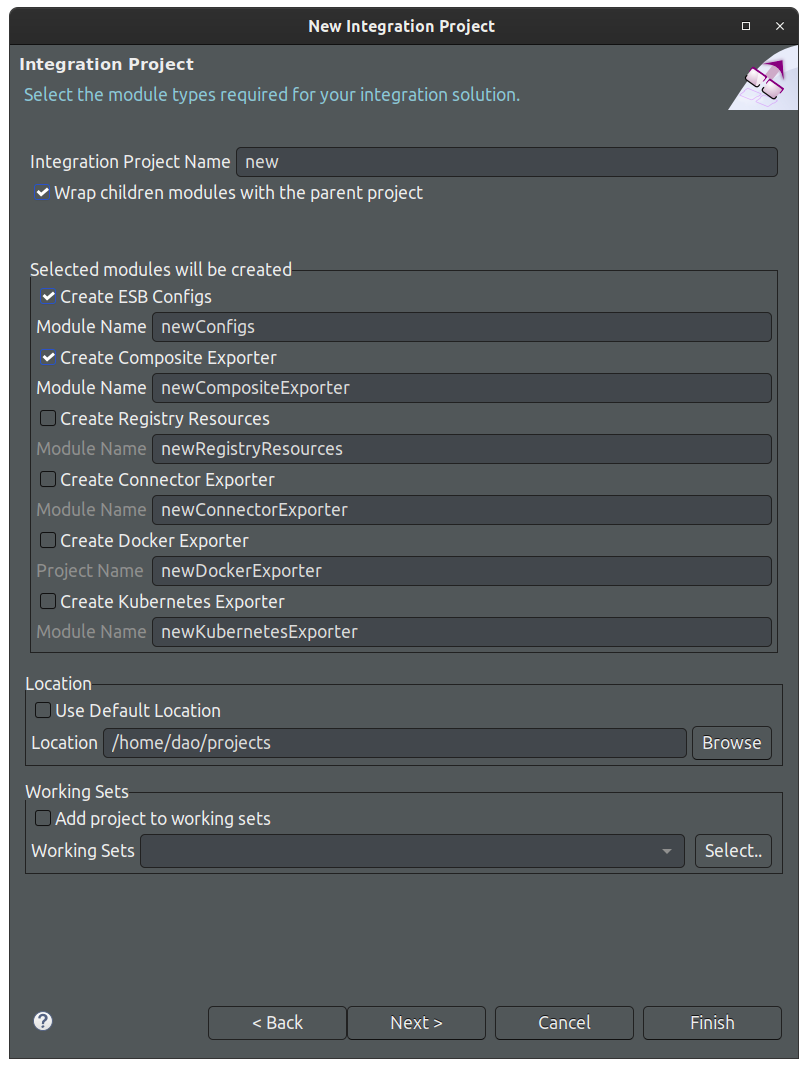
Task: Click the 'Project Name' label for Docker Exporter
Action: pos(90,571)
